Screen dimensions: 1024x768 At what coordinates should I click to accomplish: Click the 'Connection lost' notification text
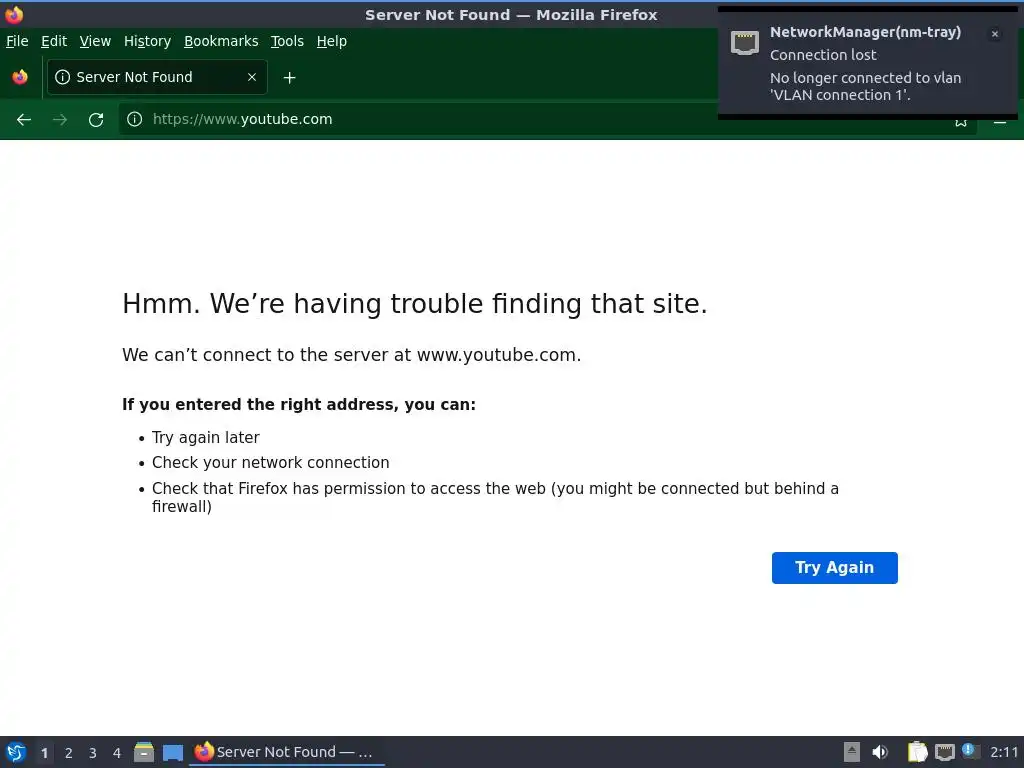[823, 55]
